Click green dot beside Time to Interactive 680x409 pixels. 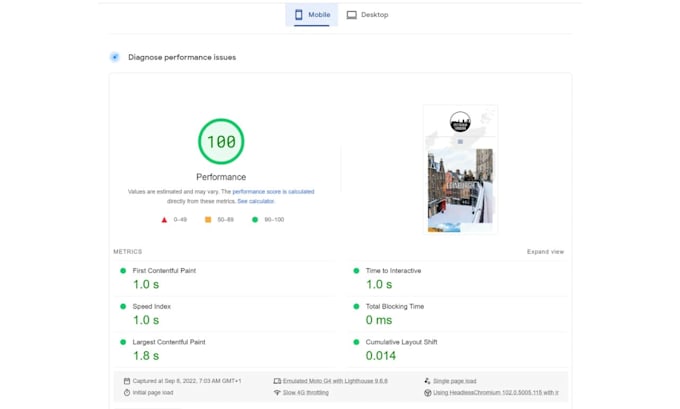coord(356,271)
